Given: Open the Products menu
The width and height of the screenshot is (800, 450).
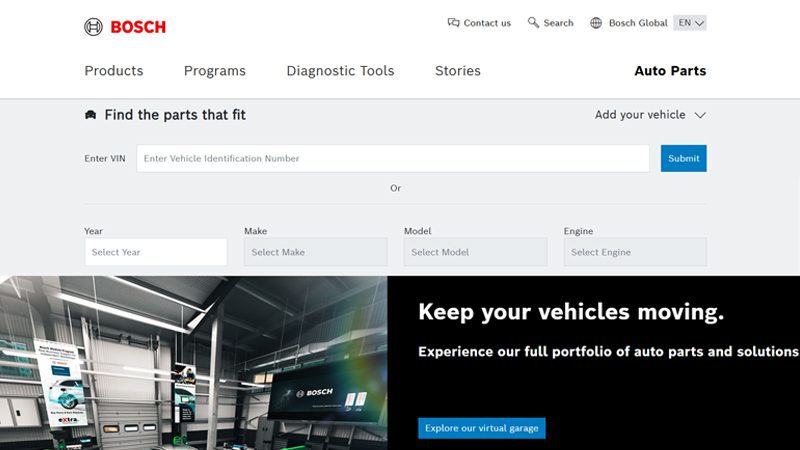Looking at the screenshot, I should (x=114, y=71).
